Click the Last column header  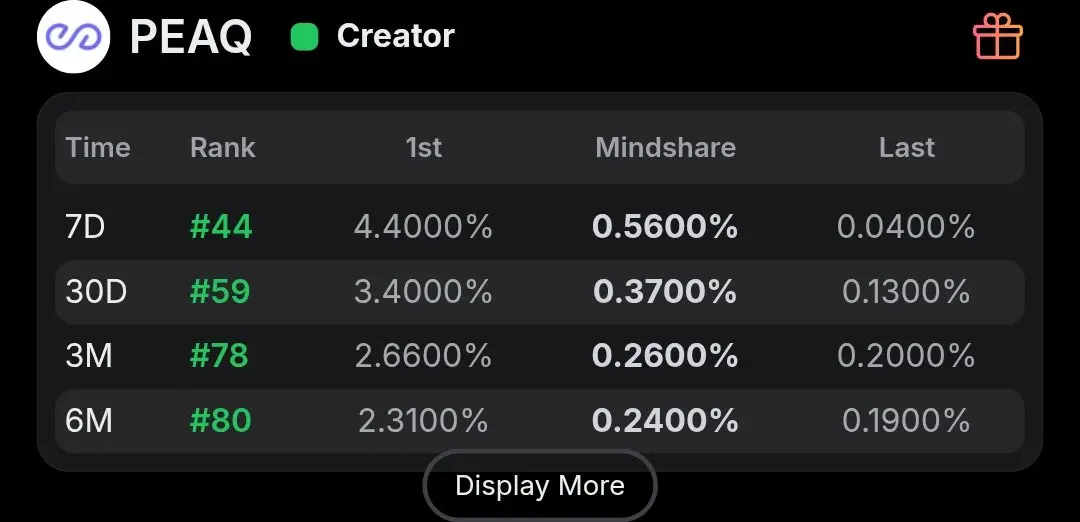pos(906,147)
